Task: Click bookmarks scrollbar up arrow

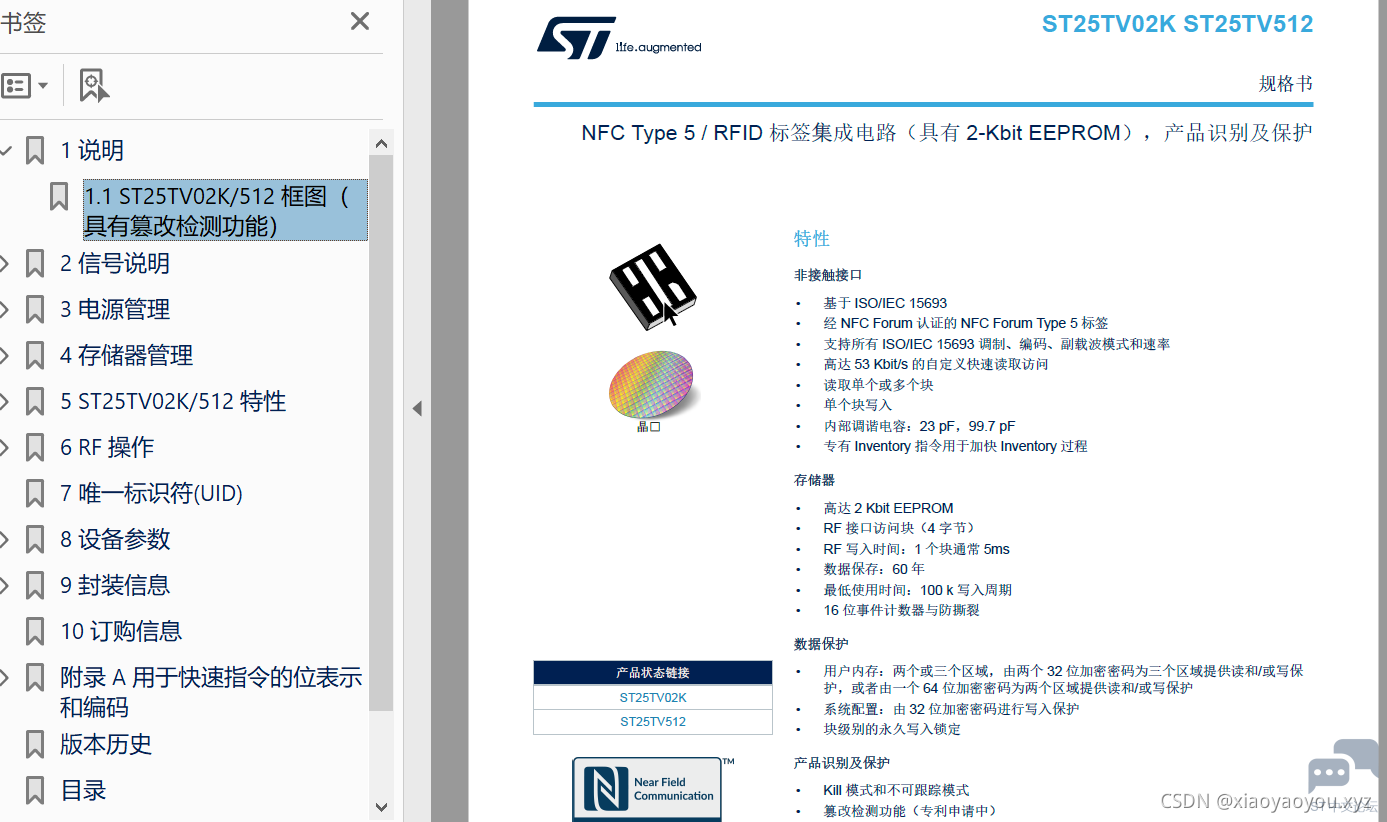Action: click(x=381, y=144)
